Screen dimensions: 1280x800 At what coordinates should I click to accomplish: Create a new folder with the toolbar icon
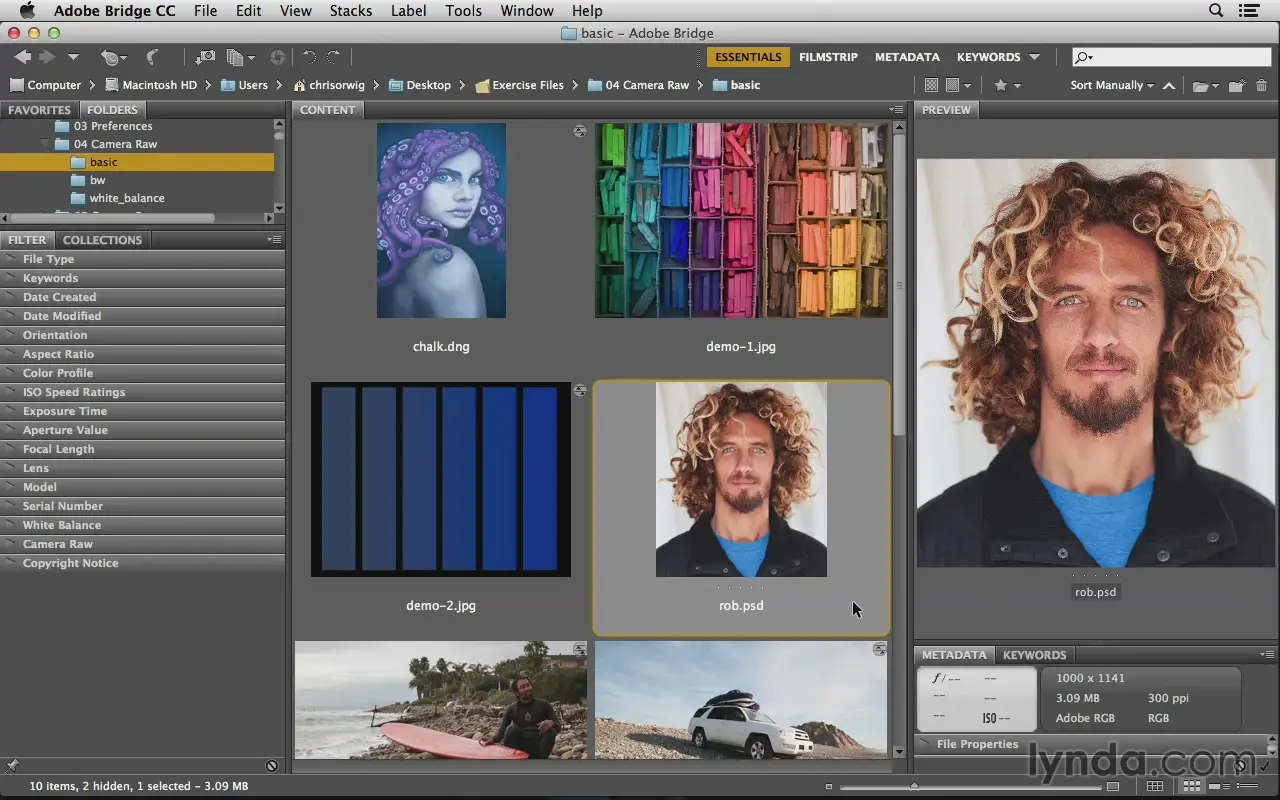tap(1236, 86)
